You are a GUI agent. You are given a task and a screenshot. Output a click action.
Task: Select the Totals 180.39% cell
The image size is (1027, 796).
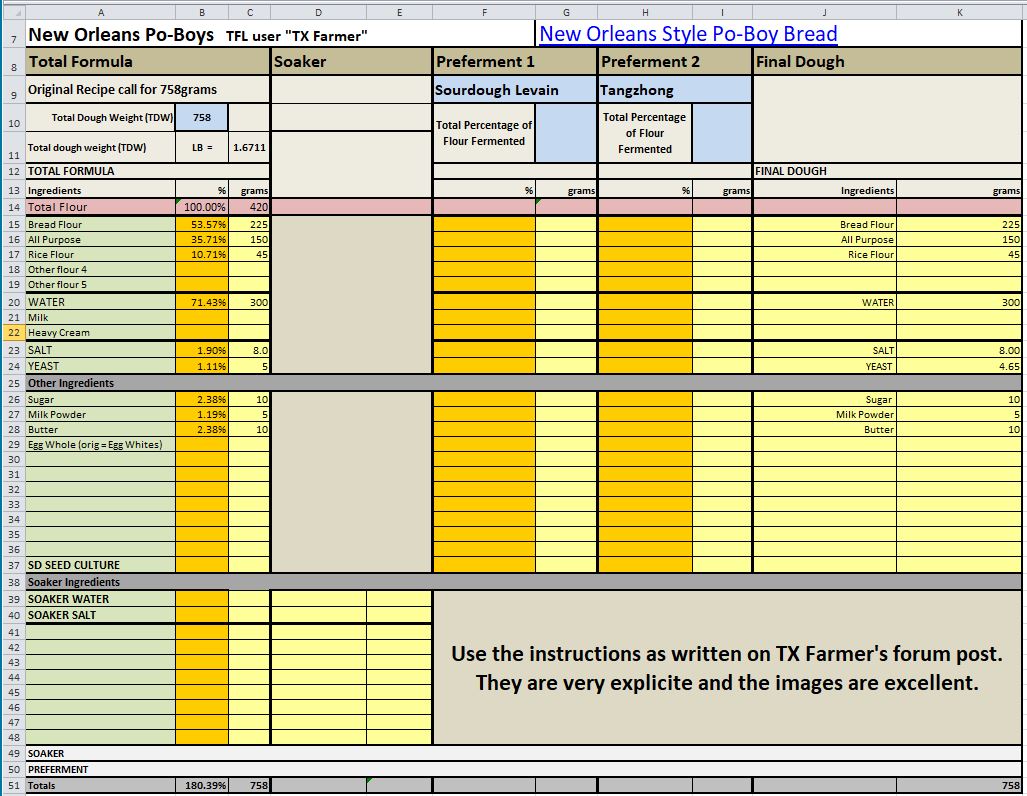(x=202, y=786)
